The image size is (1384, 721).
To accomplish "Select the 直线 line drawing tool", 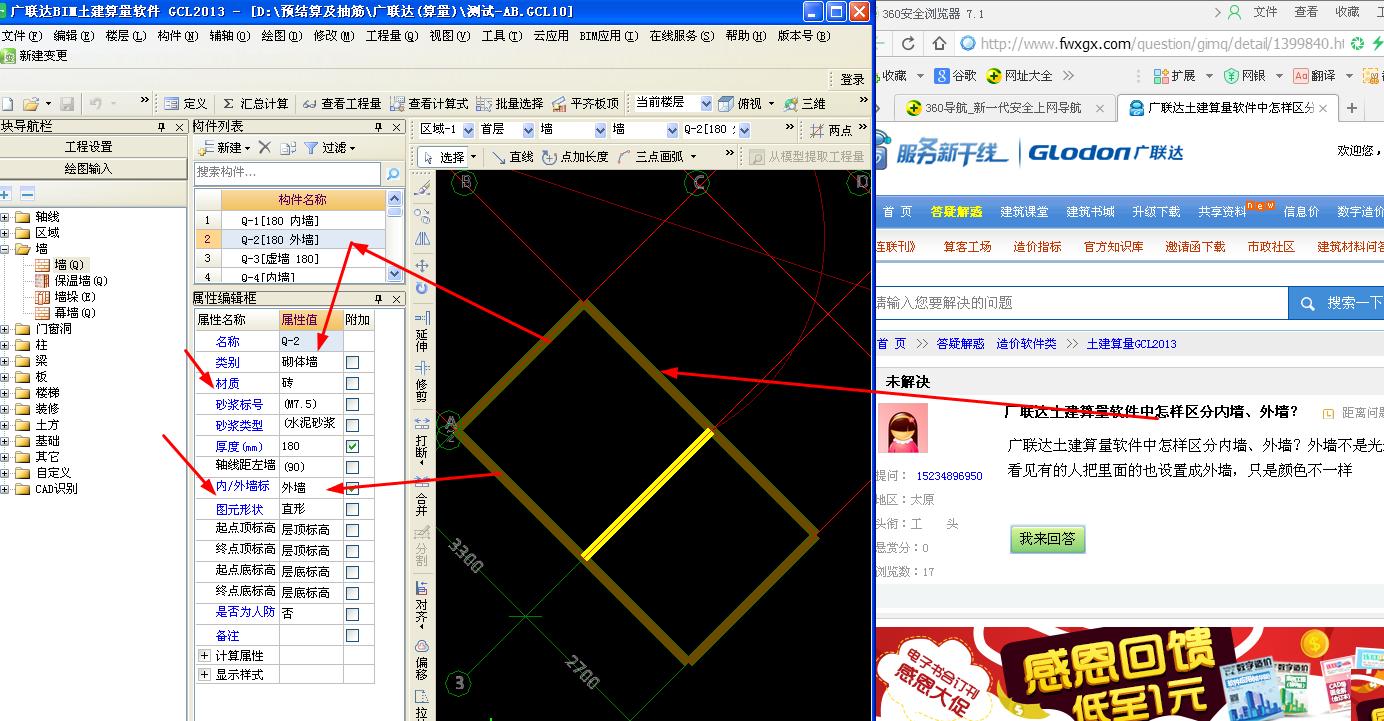I will [511, 157].
